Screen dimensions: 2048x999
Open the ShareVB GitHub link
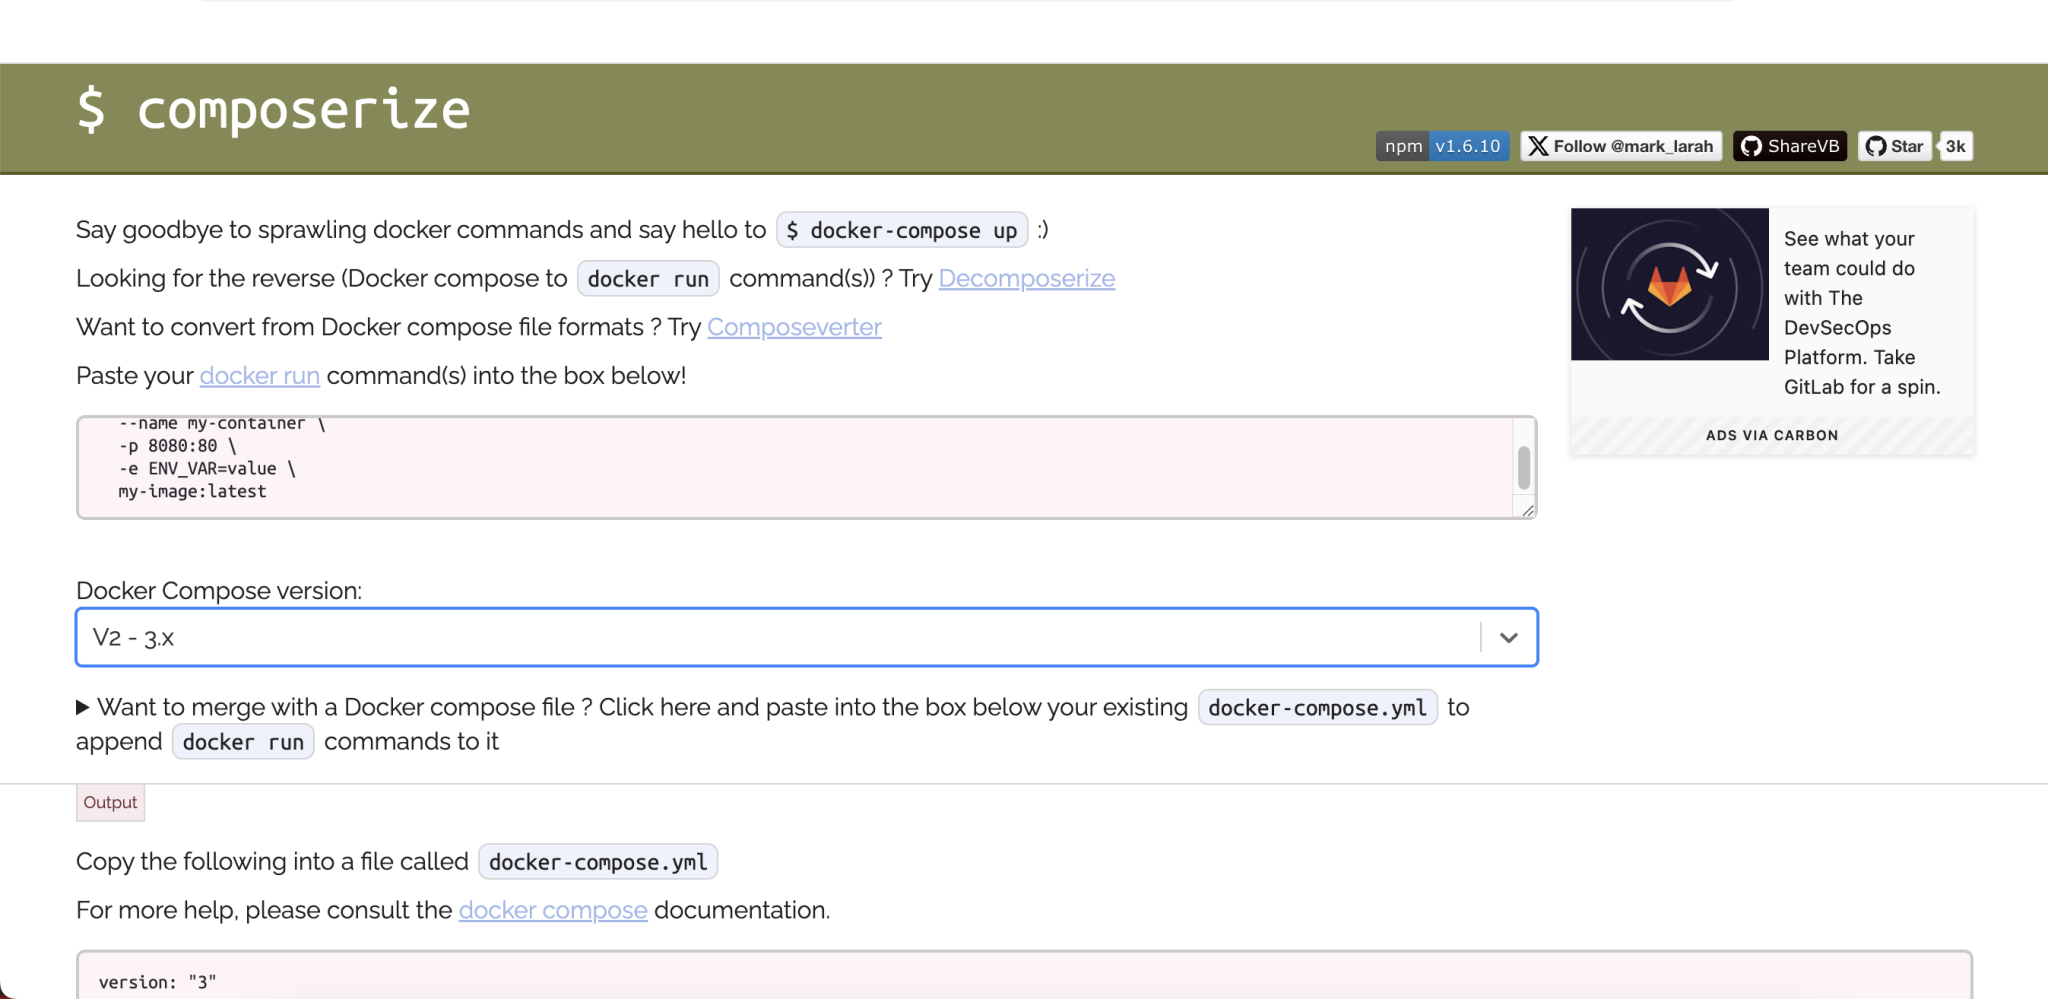[x=1789, y=146]
